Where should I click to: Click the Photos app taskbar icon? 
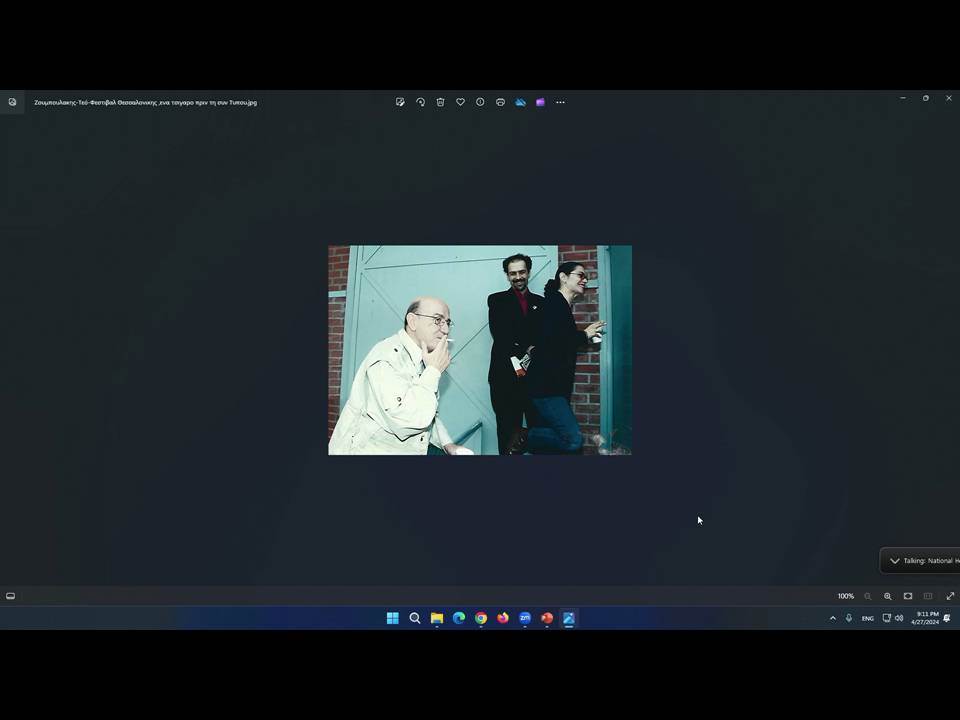point(569,618)
